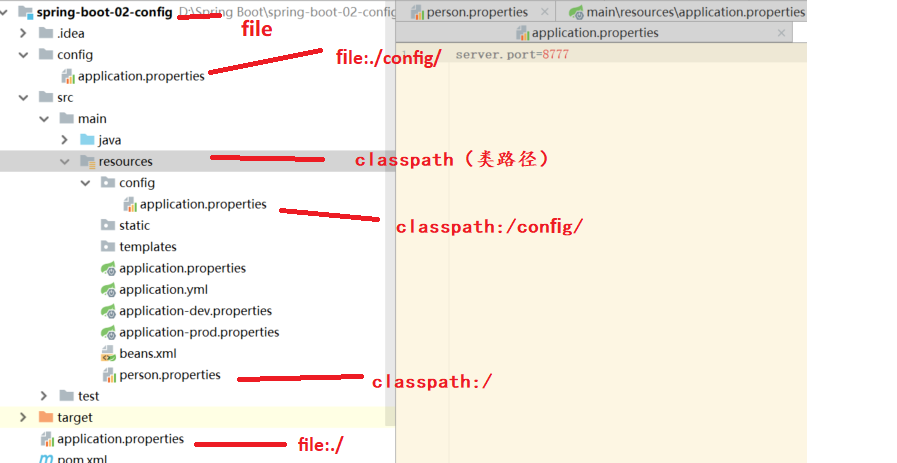Viewport: 897px width, 463px height.
Task: Collapse the root config folder
Action: [x=23, y=55]
